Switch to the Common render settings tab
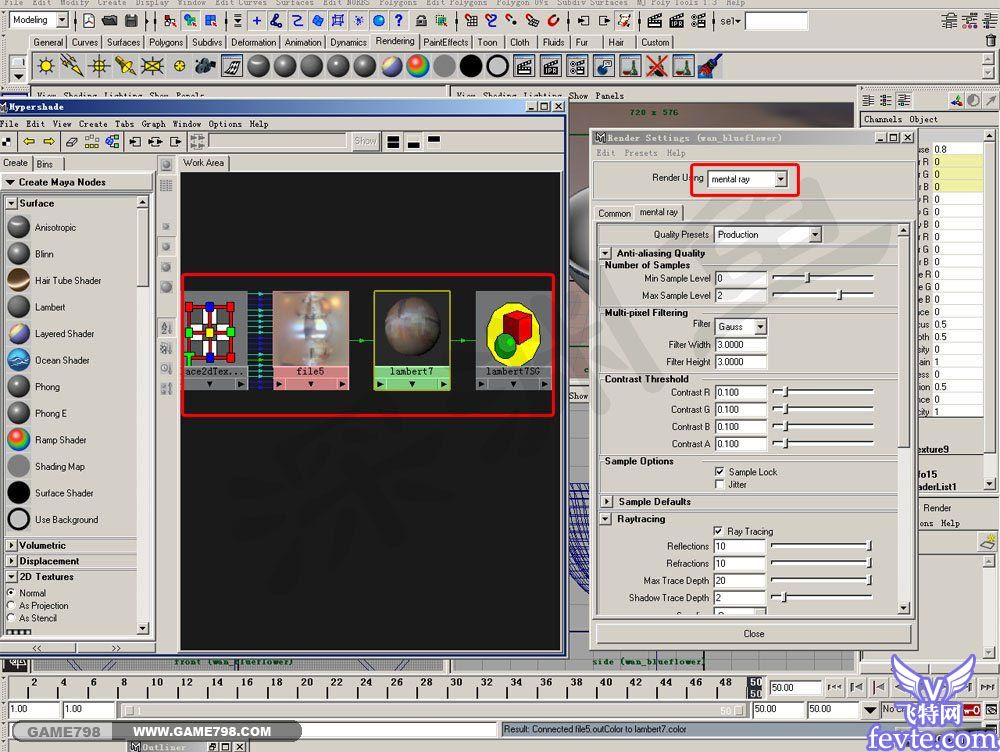The image size is (1000, 752). pyautogui.click(x=614, y=213)
